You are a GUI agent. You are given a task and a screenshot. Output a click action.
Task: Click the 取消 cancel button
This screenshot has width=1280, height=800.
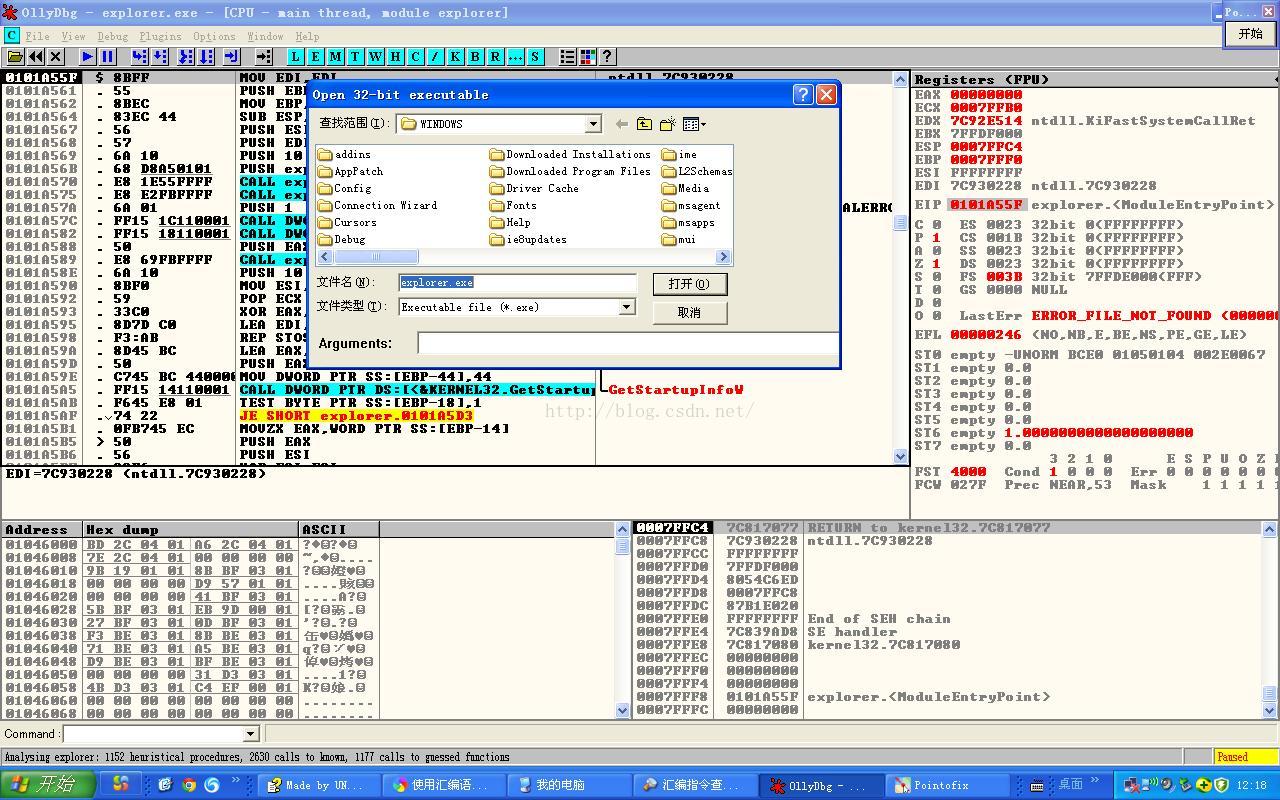[689, 313]
